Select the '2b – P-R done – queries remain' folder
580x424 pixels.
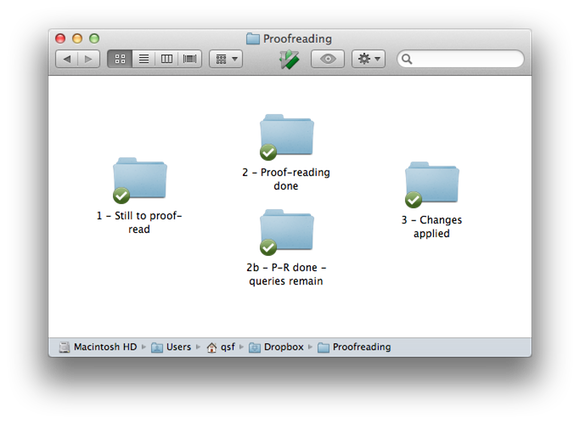tap(287, 232)
